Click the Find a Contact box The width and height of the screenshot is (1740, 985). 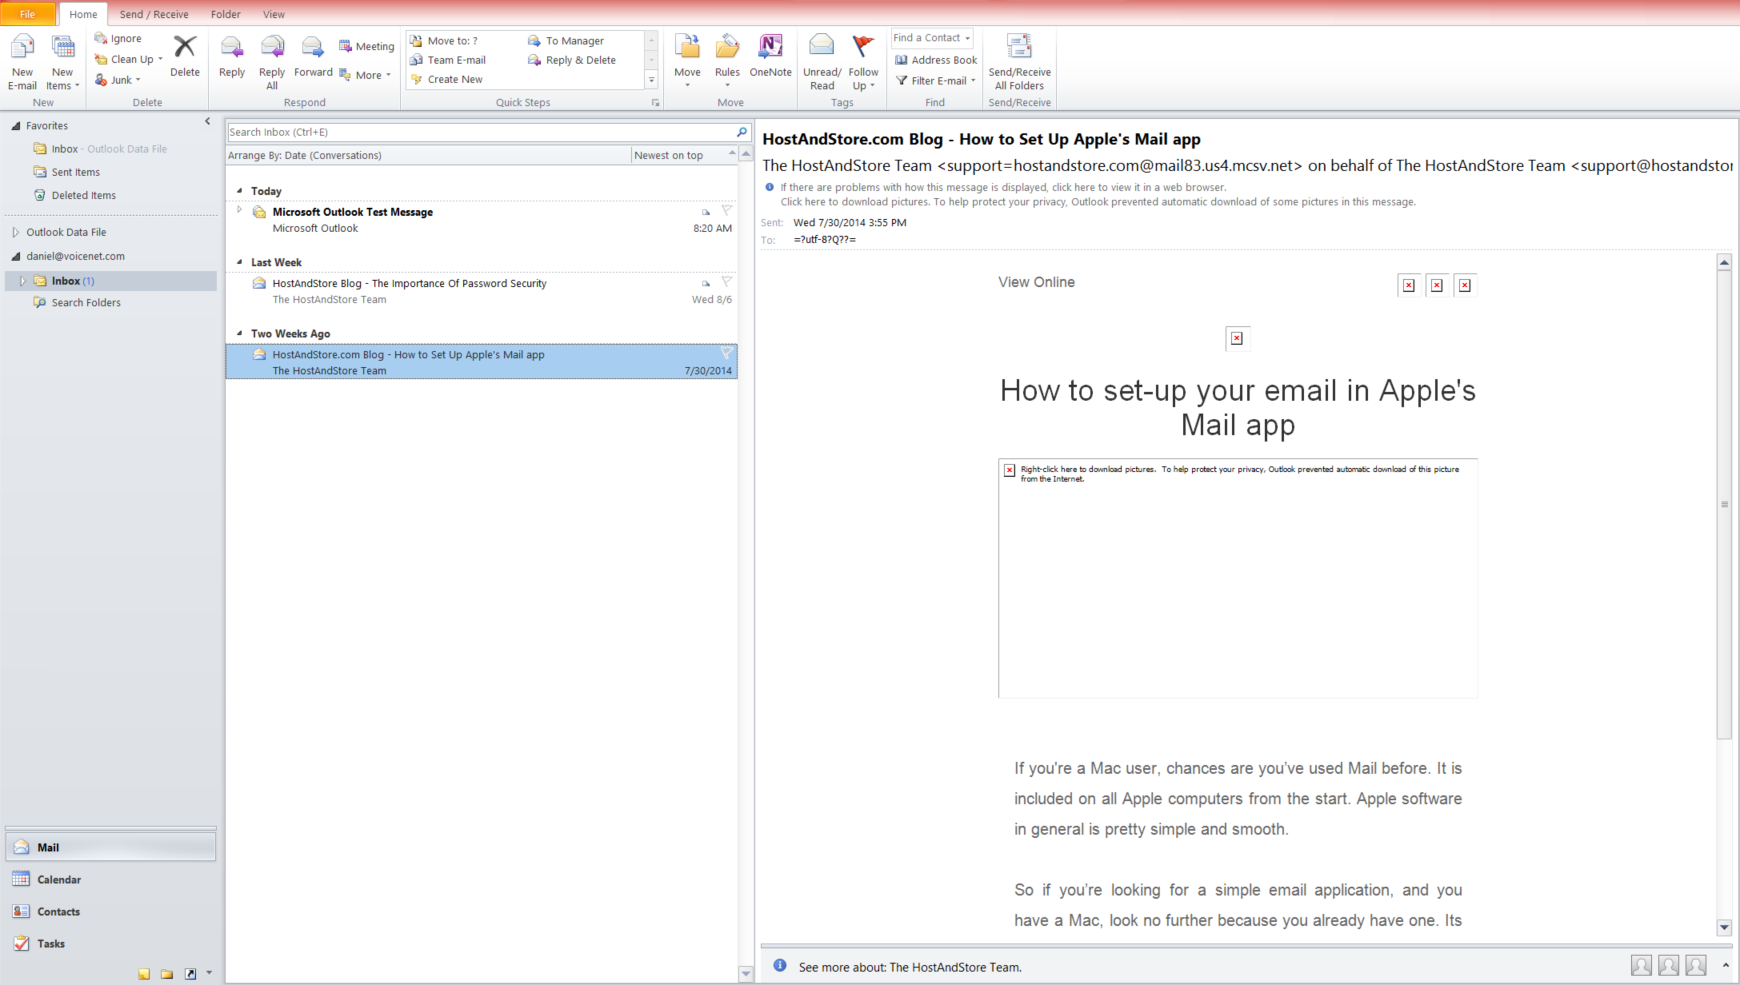pyautogui.click(x=932, y=38)
